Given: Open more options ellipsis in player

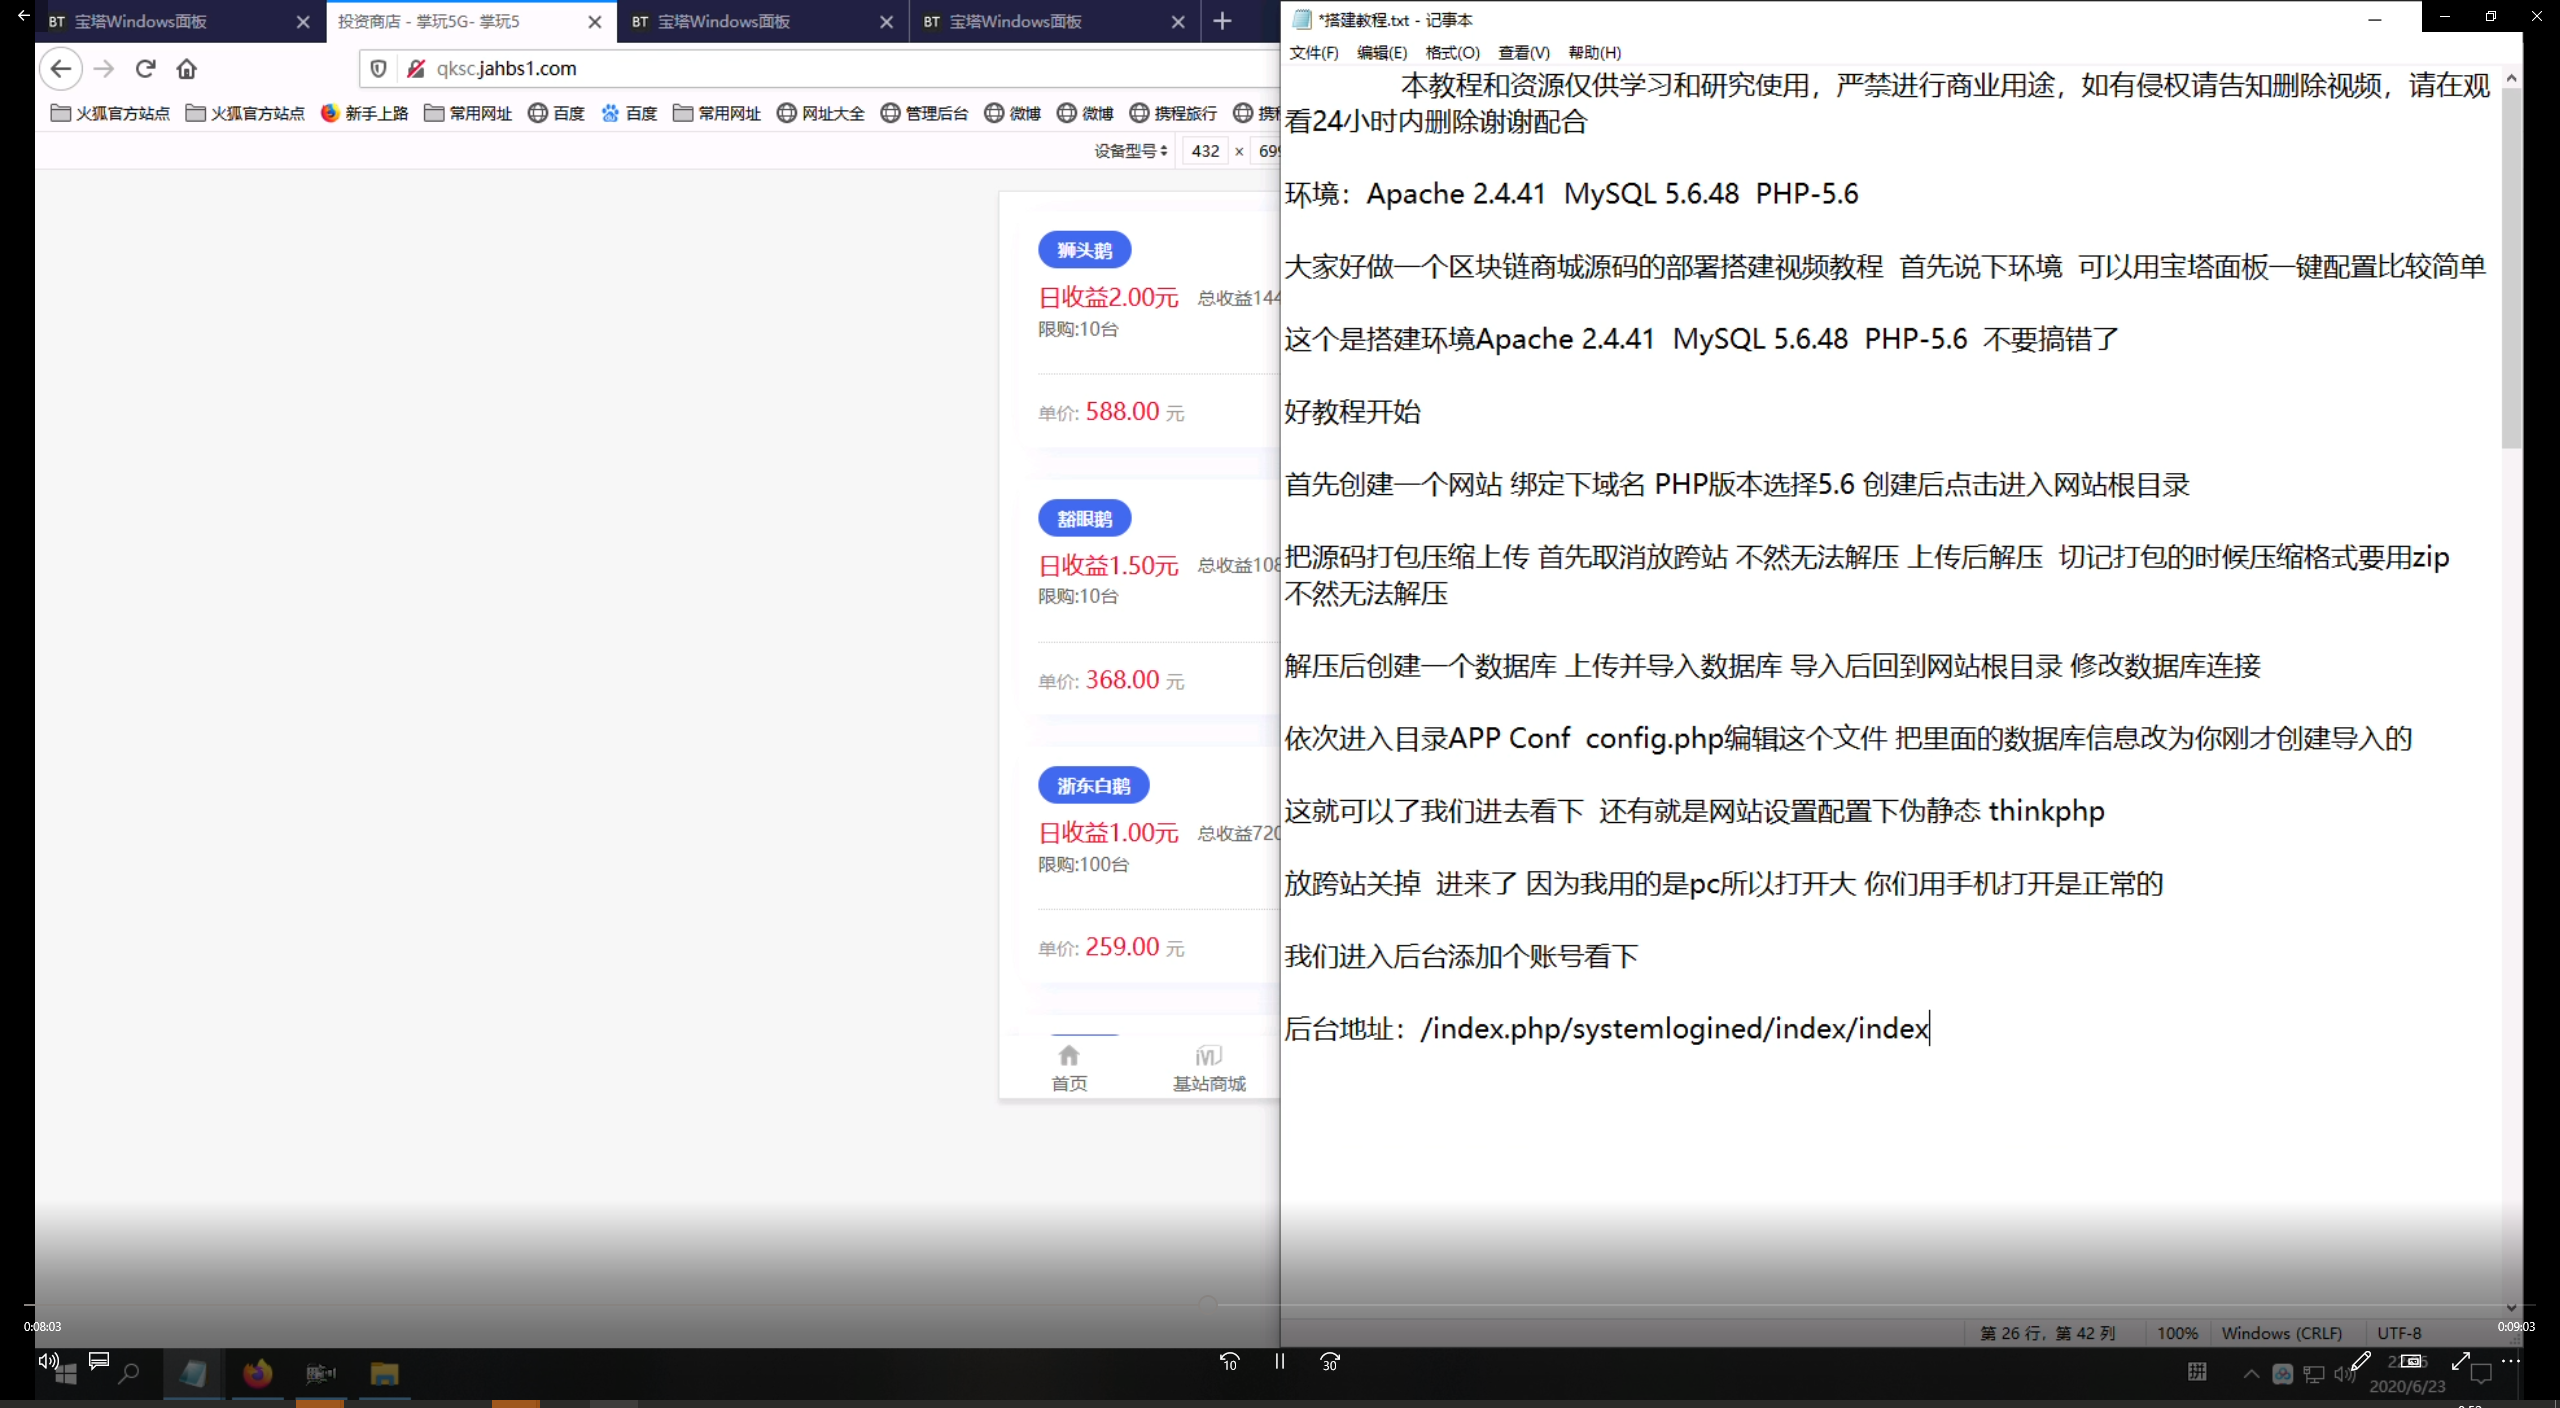Looking at the screenshot, I should tap(2511, 1361).
